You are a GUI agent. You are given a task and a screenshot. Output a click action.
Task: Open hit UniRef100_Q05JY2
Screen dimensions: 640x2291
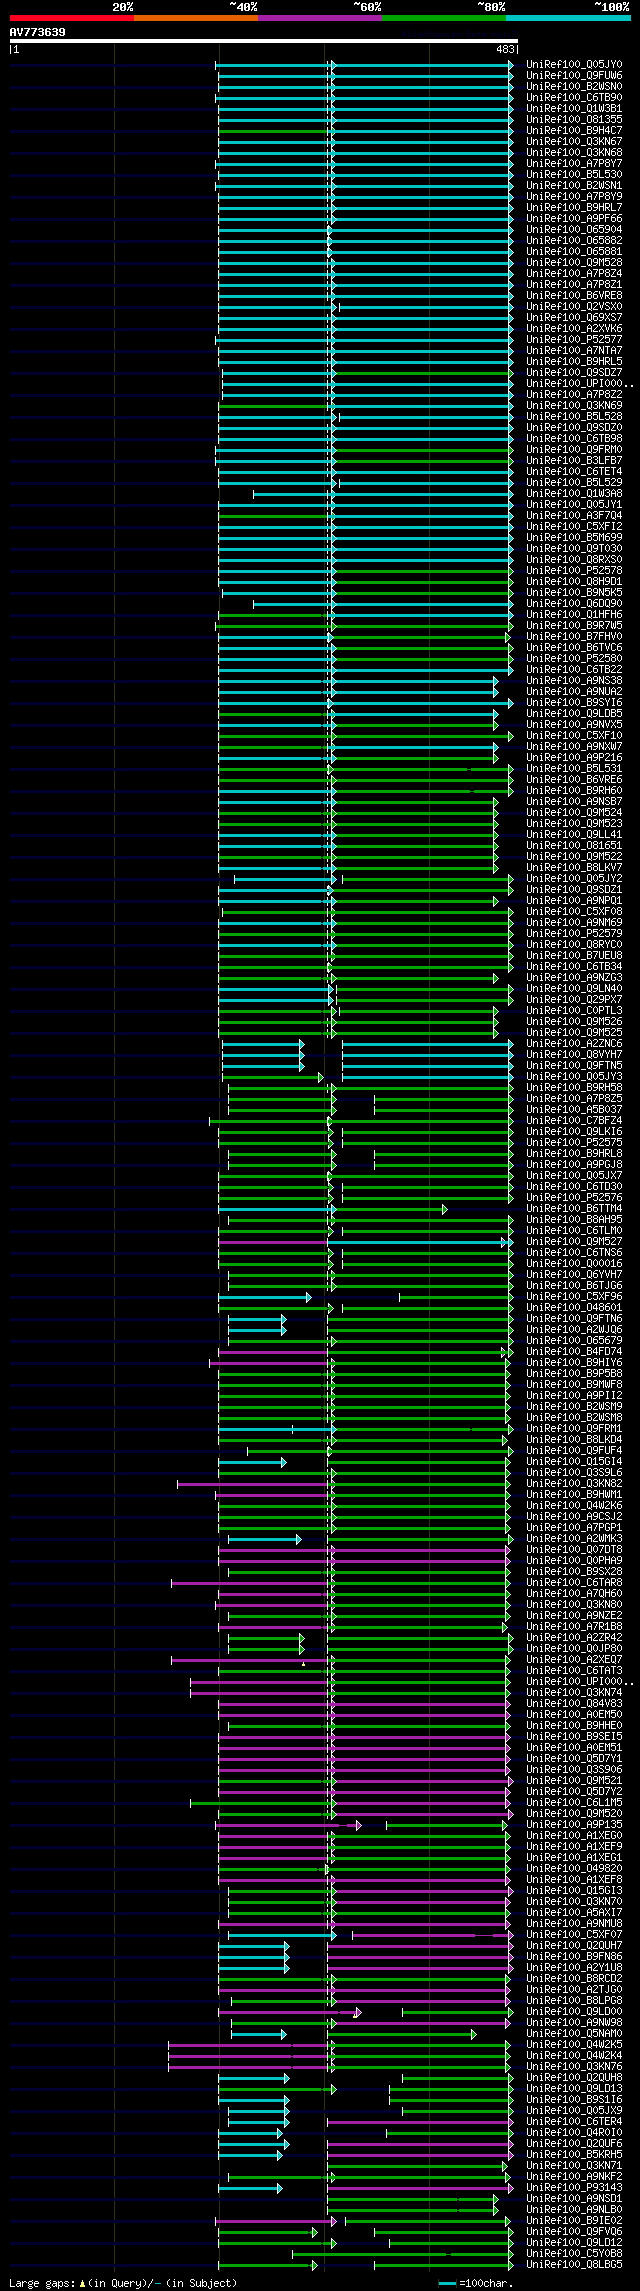pos(574,879)
